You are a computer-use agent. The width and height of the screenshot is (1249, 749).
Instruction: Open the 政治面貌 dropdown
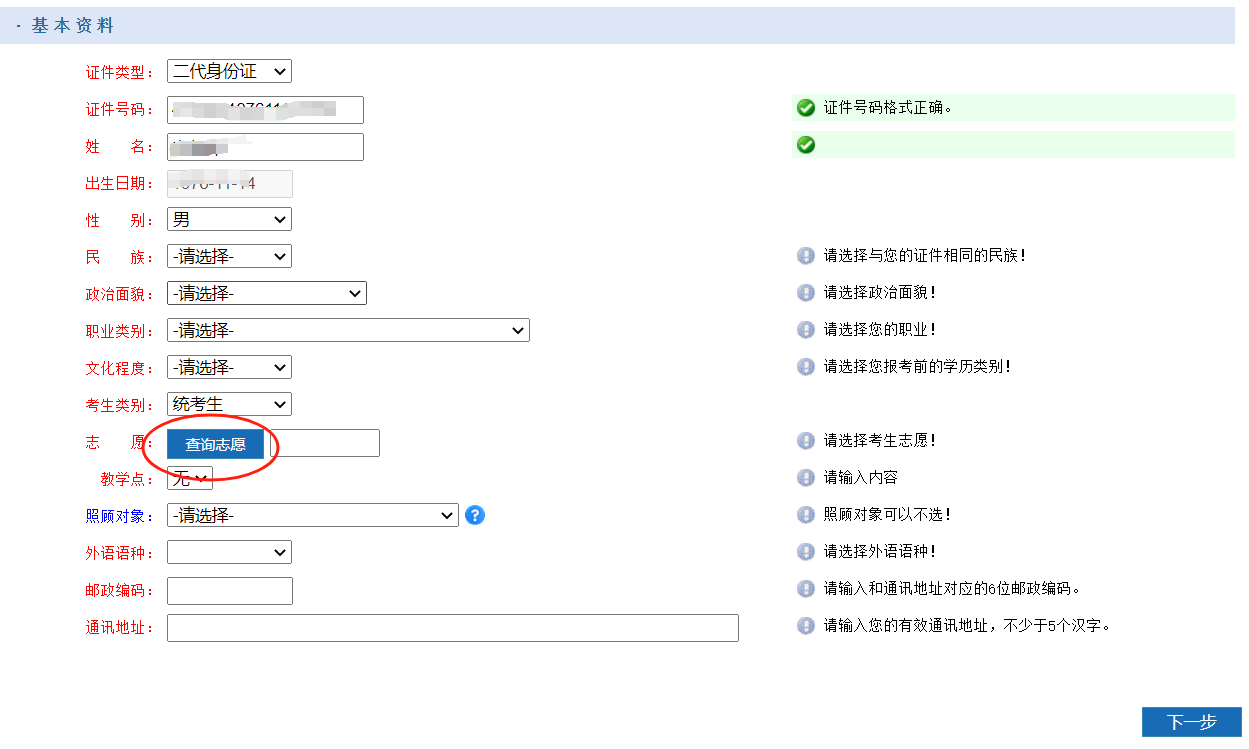[266, 293]
